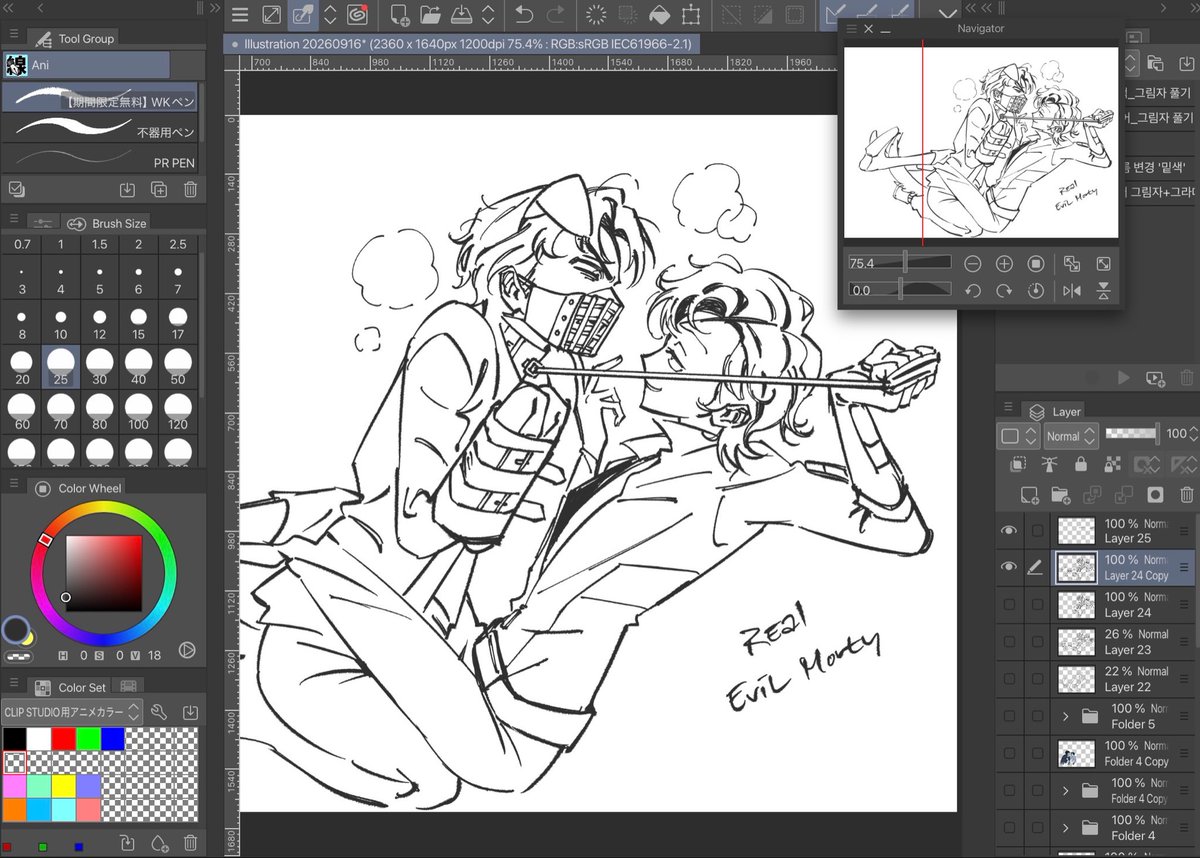Pick the red swatch in Color Set

(x=64, y=738)
